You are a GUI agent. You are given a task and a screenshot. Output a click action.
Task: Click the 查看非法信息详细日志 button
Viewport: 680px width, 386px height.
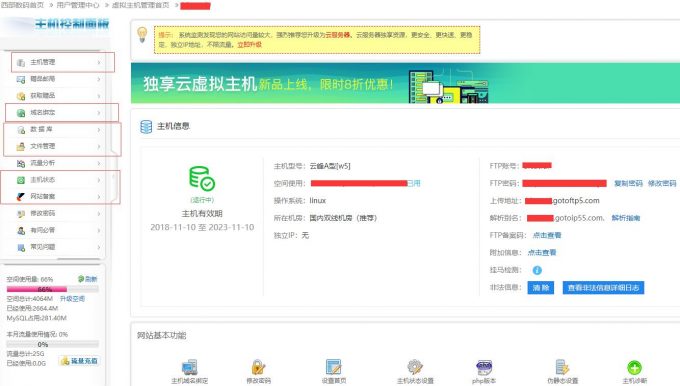pyautogui.click(x=603, y=288)
